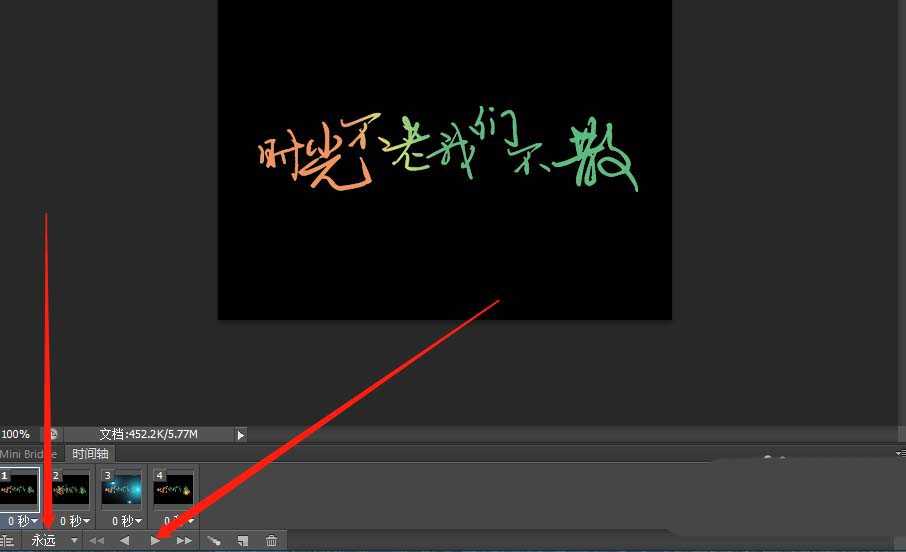Viewport: 906px width, 552px height.
Task: Jump to the first animation frame
Action: click(97, 540)
